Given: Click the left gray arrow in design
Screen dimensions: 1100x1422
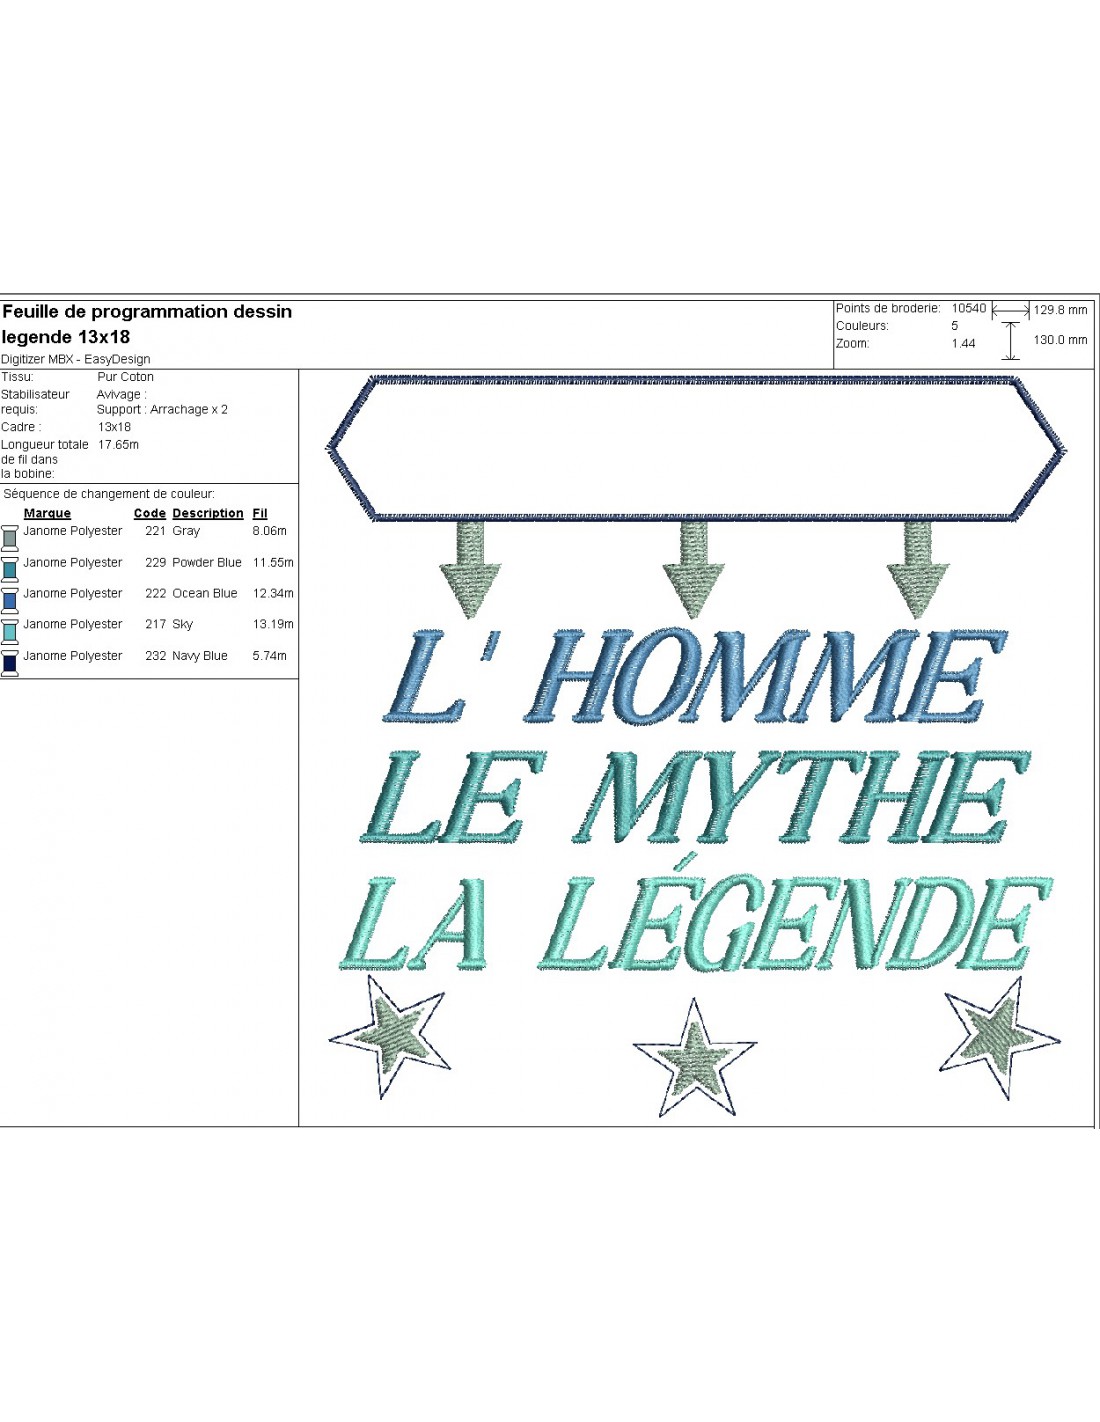Looking at the screenshot, I should pyautogui.click(x=470, y=569).
